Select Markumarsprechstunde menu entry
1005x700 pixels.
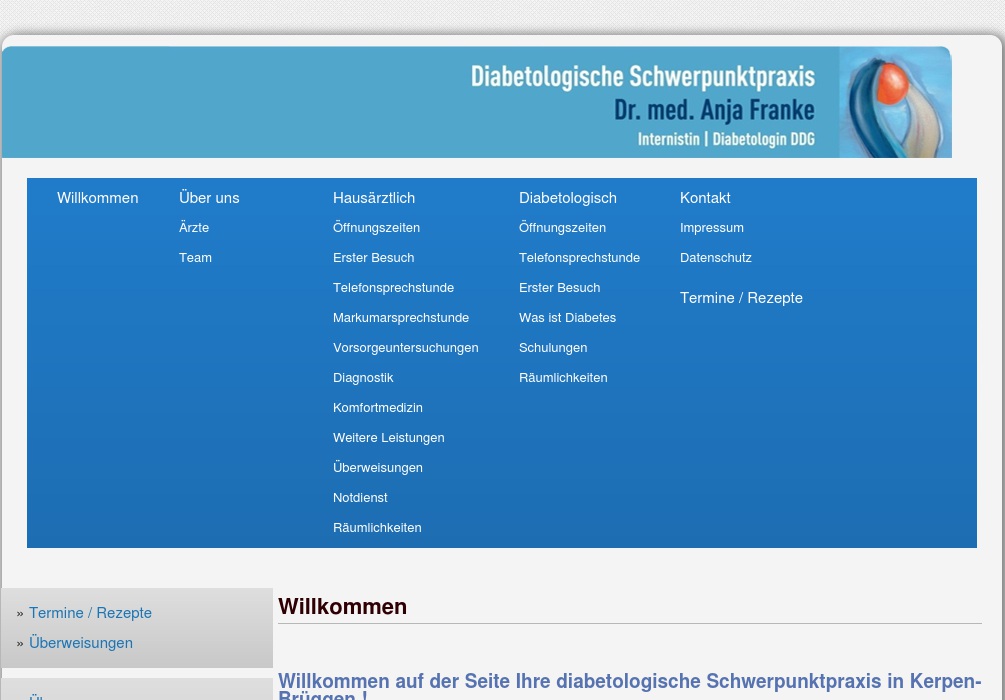point(400,318)
